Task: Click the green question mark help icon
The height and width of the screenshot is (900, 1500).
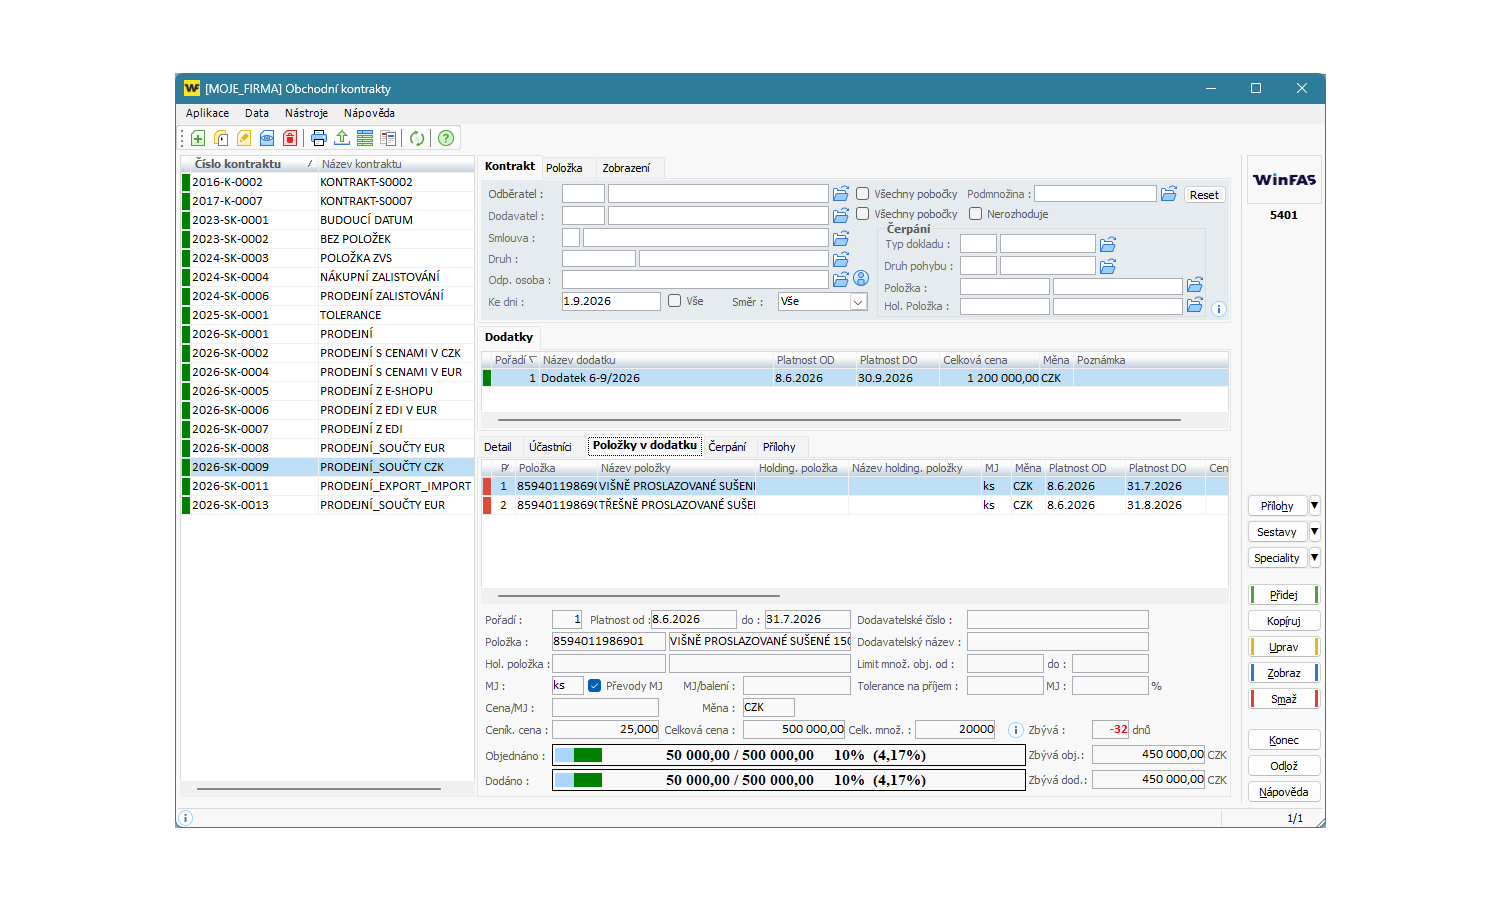Action: coord(446,138)
